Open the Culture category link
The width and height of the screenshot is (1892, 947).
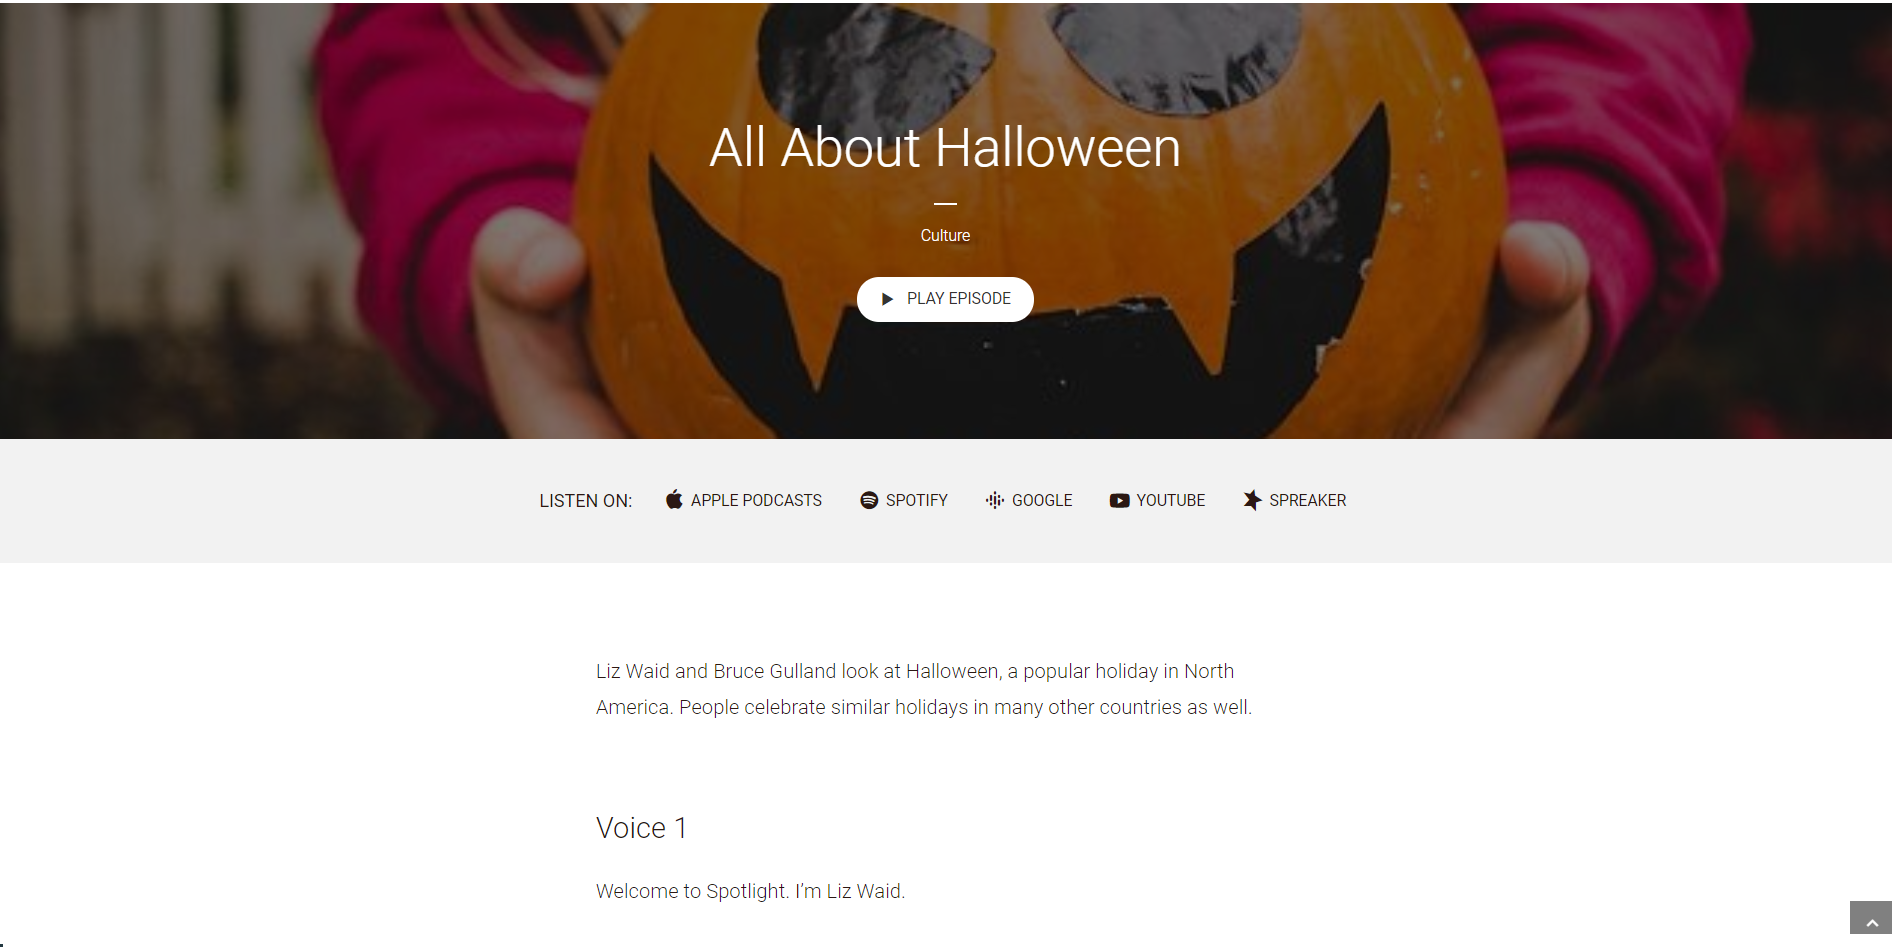(945, 235)
